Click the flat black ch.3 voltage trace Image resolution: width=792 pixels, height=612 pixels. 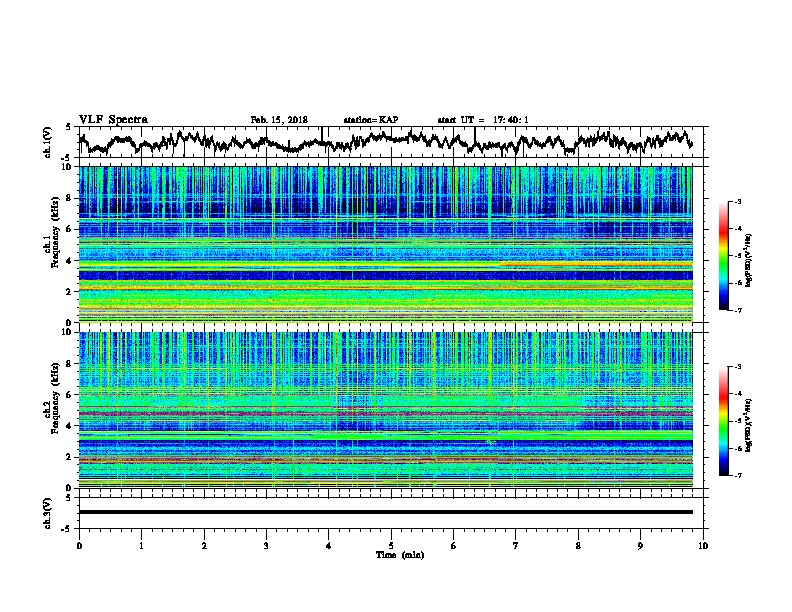pos(385,512)
